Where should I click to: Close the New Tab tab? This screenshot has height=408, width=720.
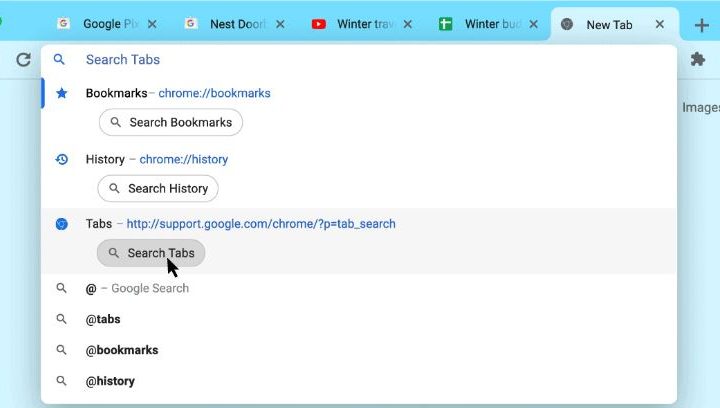click(659, 24)
